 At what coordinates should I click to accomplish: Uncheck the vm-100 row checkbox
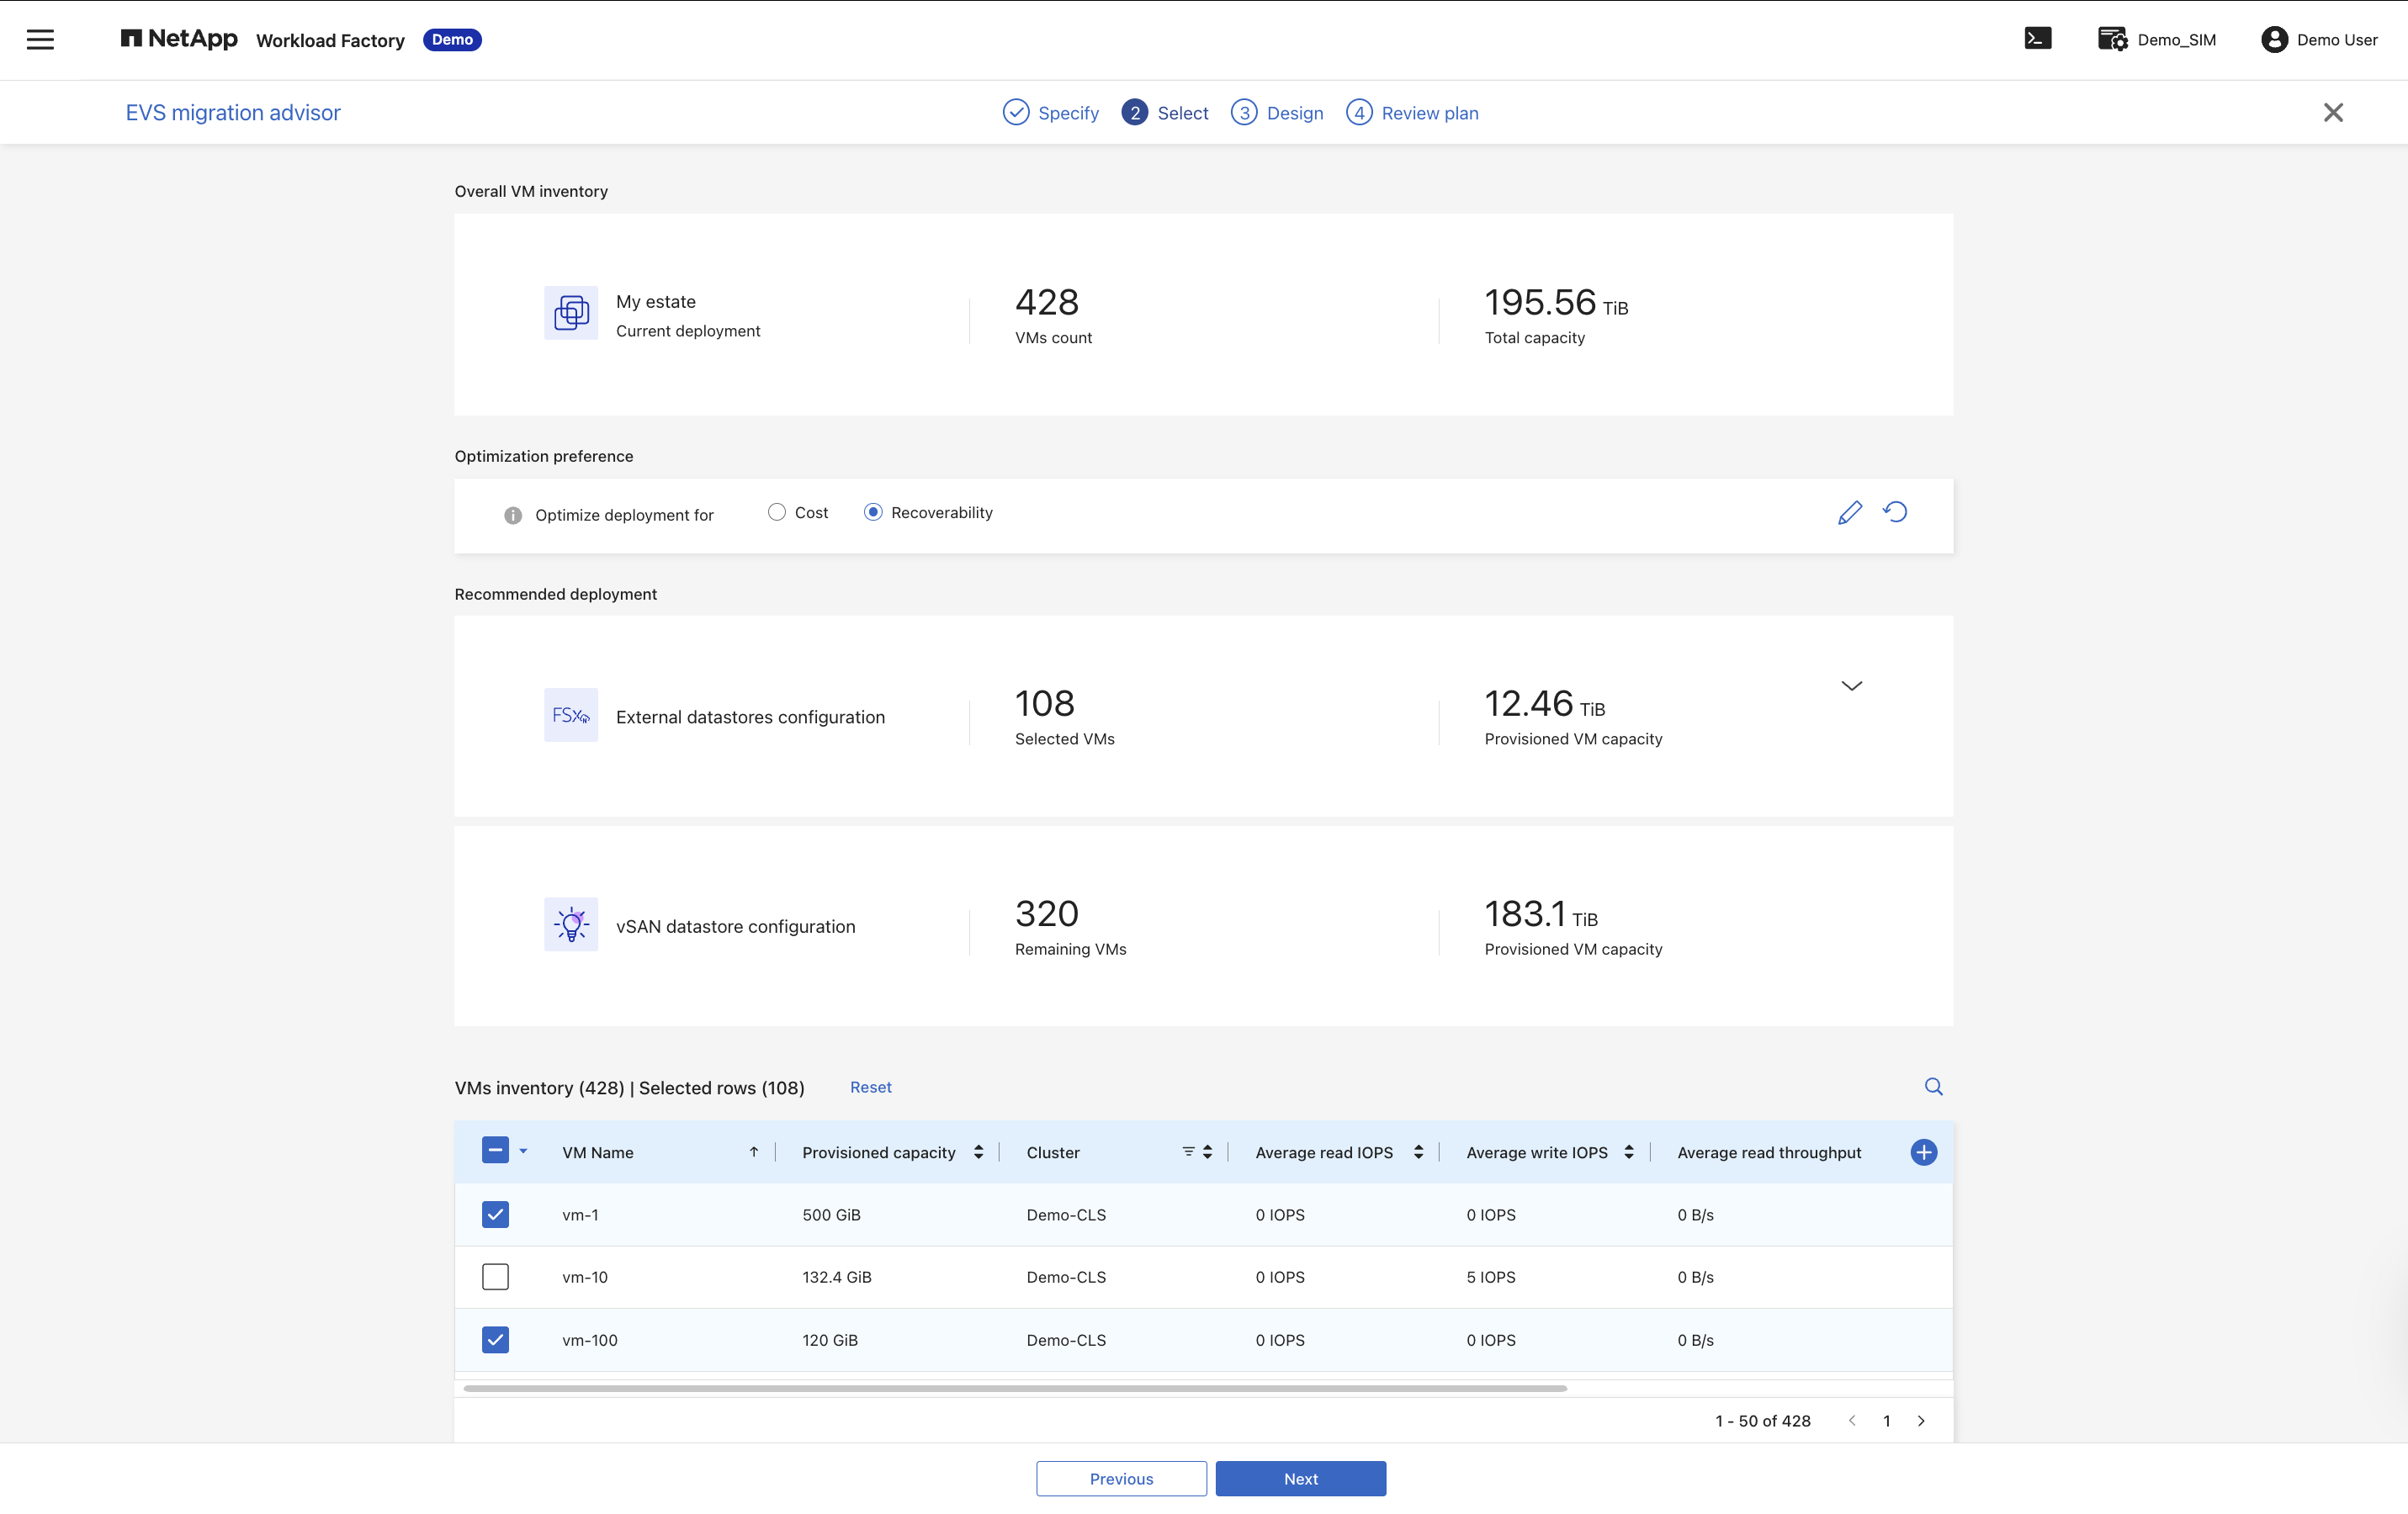point(495,1340)
